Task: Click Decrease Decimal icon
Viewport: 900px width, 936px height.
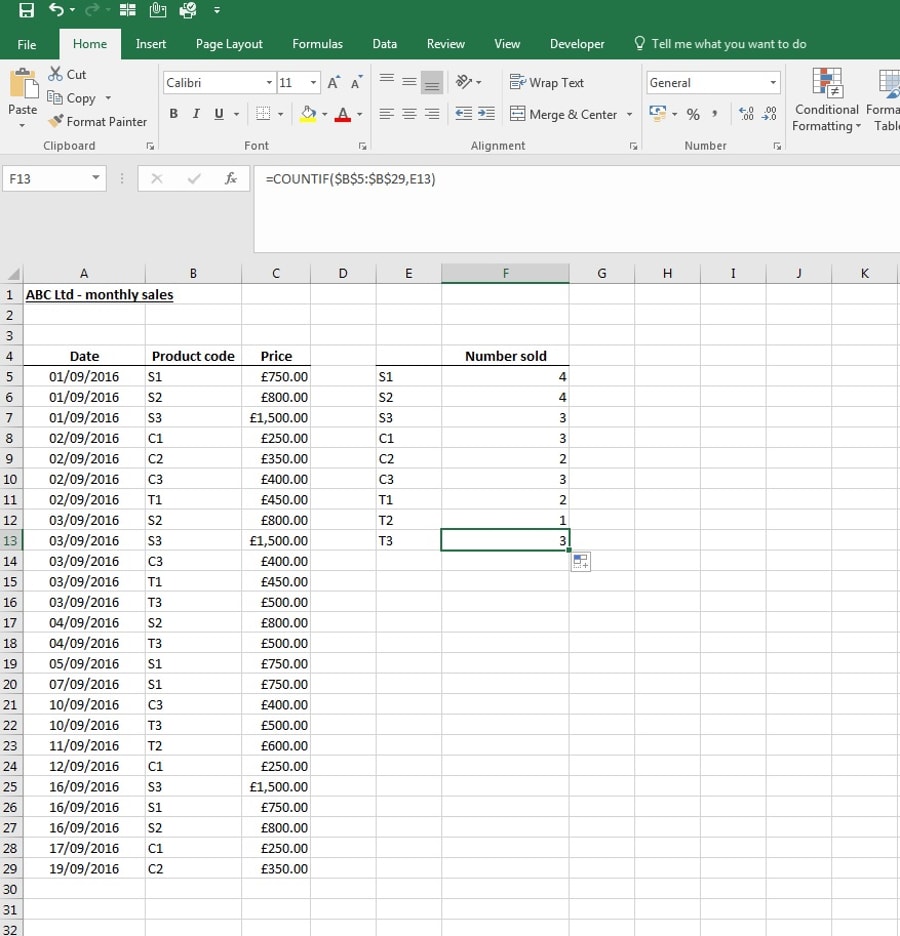Action: pos(769,113)
